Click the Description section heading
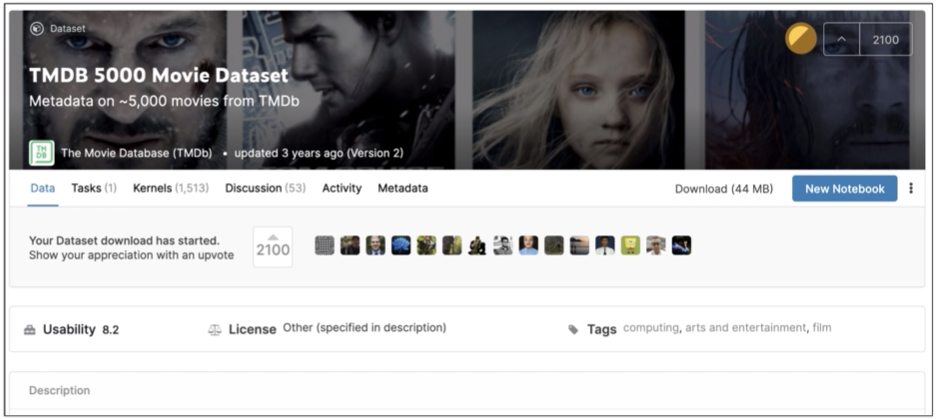This screenshot has width=938, height=419. pyautogui.click(x=59, y=390)
